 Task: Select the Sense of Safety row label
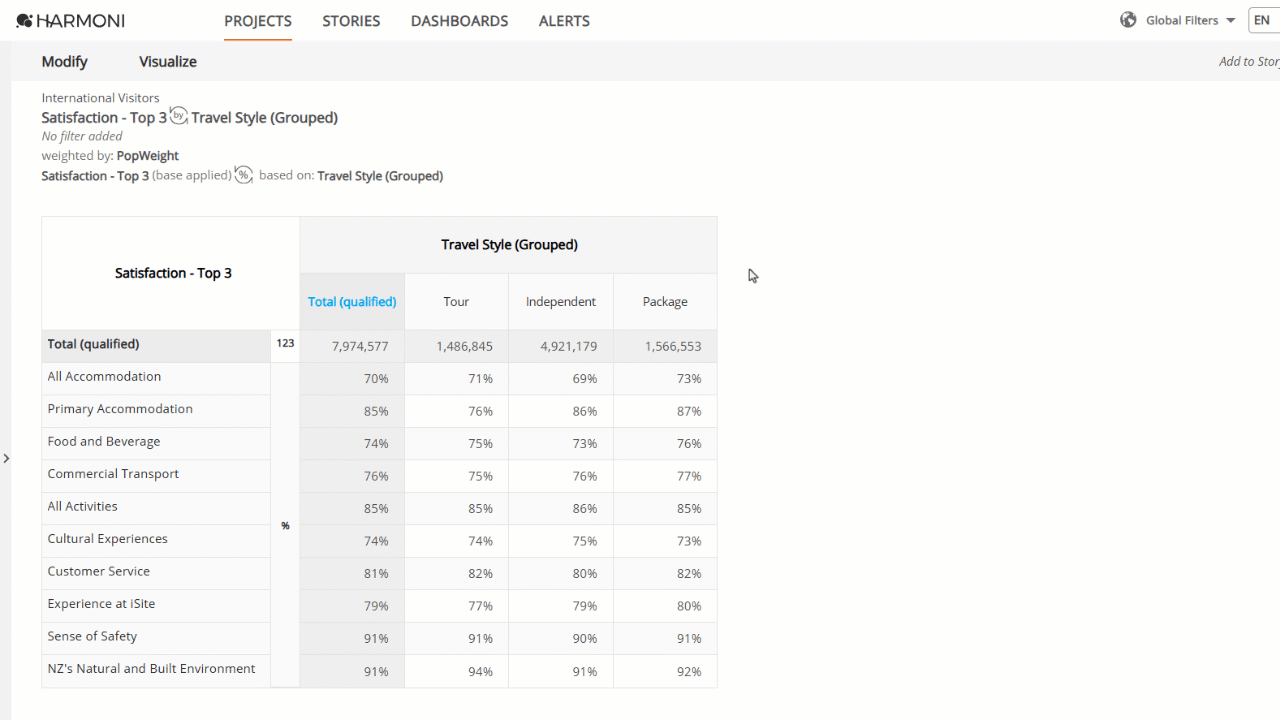(x=156, y=636)
